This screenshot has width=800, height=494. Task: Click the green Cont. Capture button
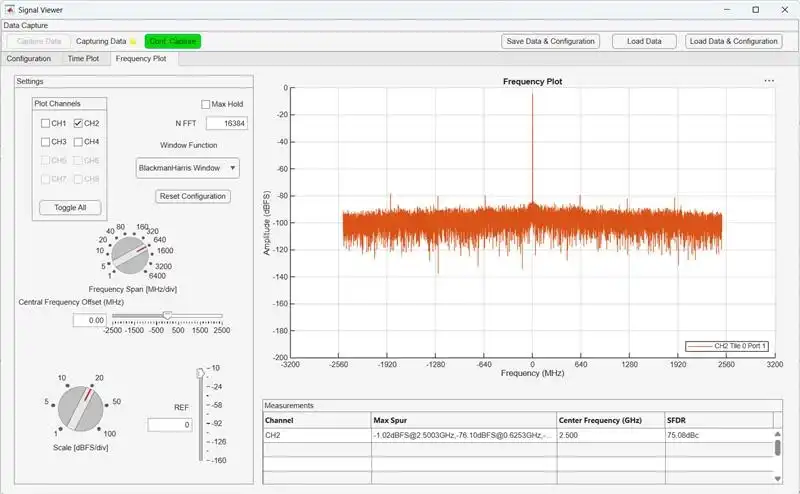pyautogui.click(x=173, y=41)
